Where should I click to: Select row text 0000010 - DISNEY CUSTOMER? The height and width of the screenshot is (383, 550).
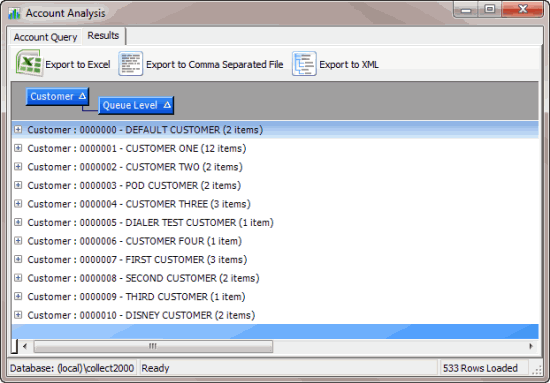(146, 316)
